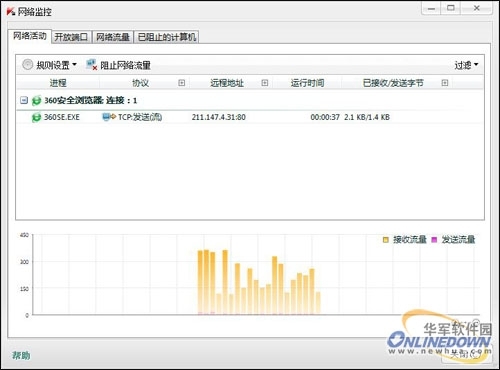The width and height of the screenshot is (500, 370).
Task: Collapse the 360安全浏览器 connection group
Action: 24,100
